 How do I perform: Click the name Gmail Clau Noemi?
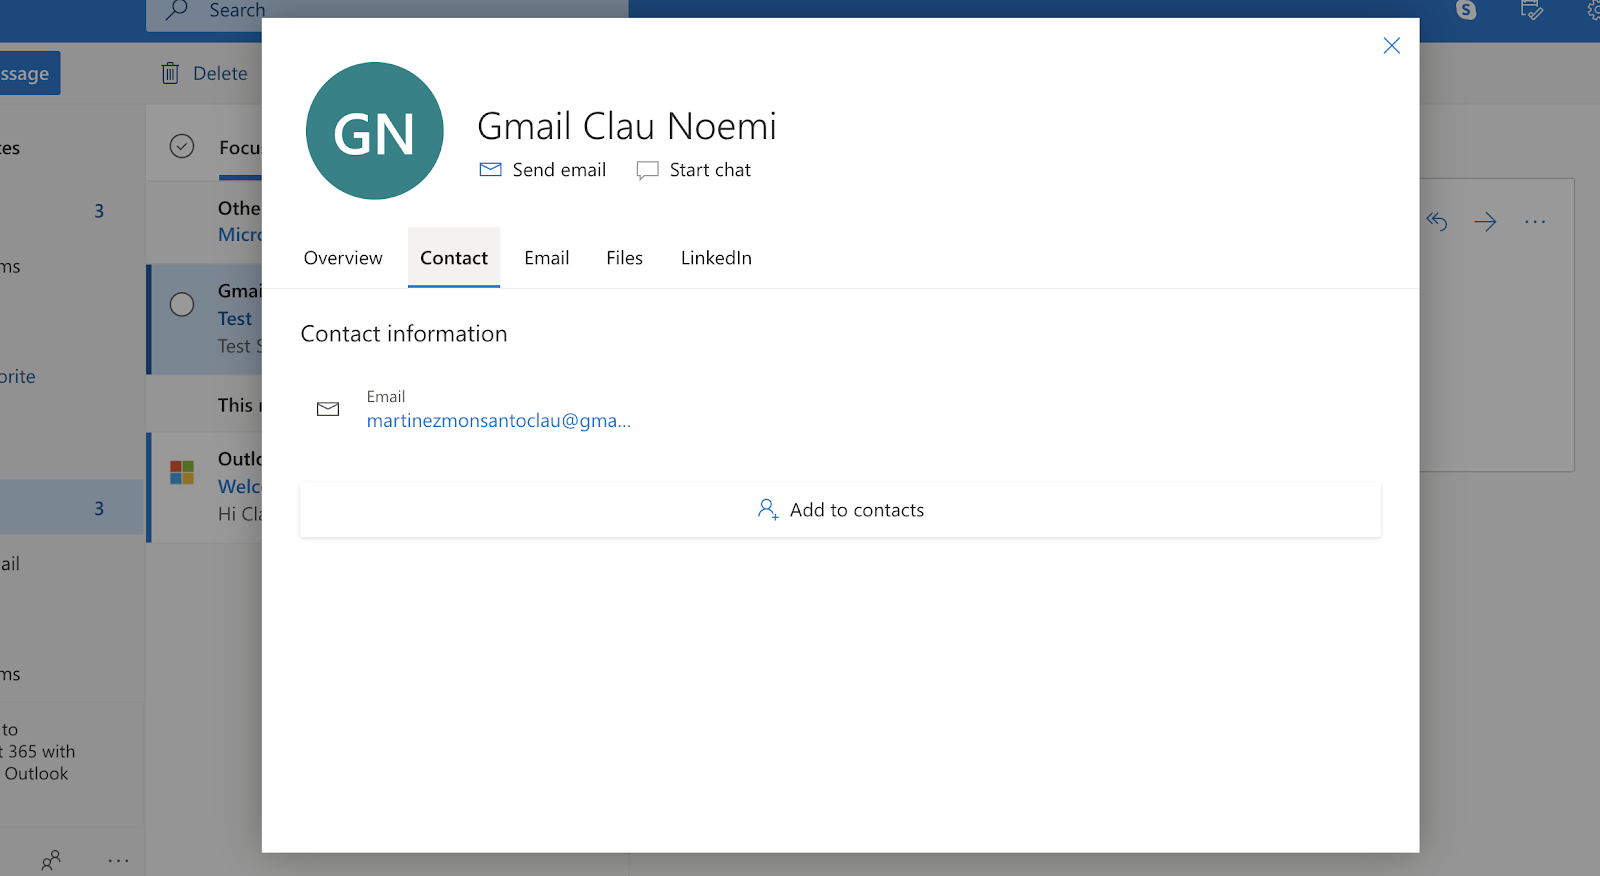coord(627,127)
